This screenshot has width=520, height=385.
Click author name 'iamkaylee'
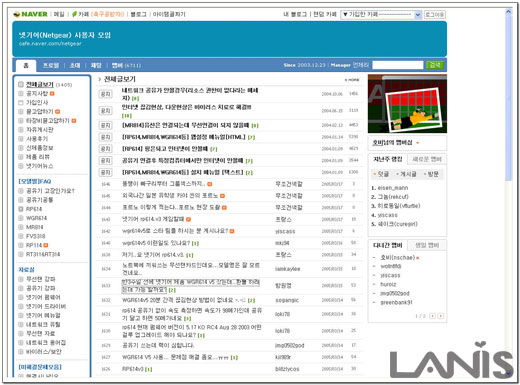(288, 269)
